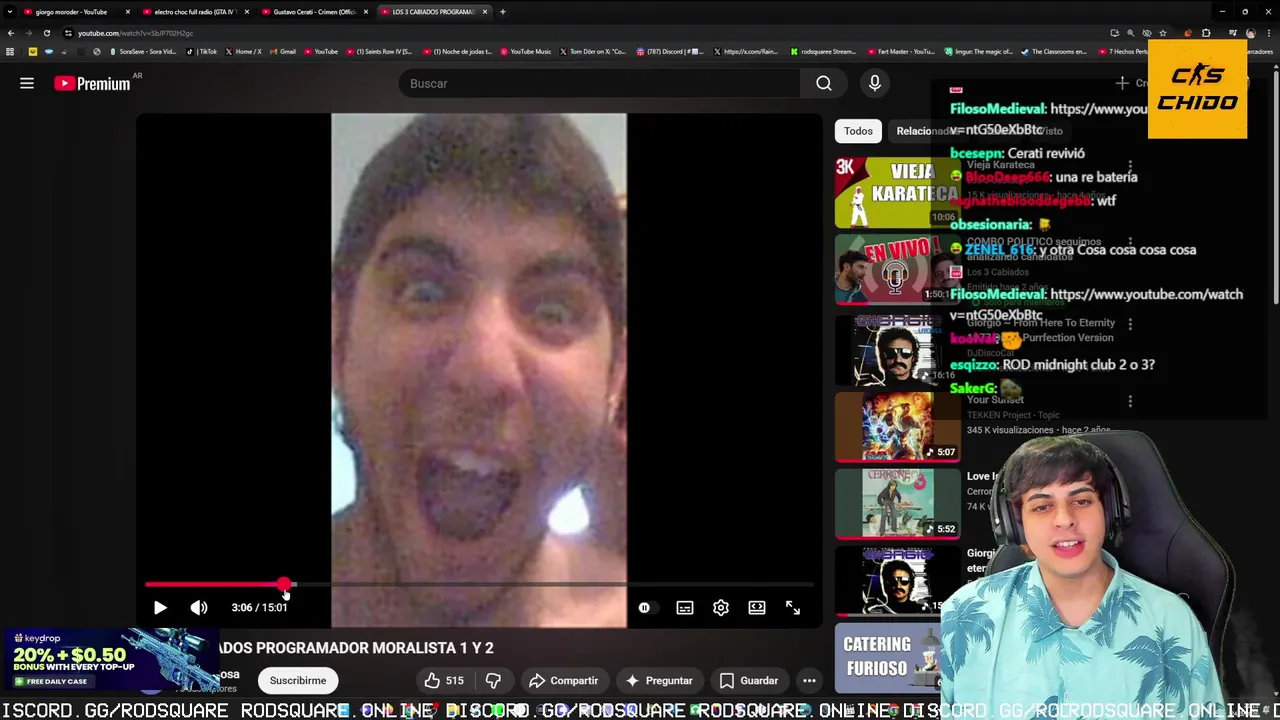1280x720 pixels.
Task: Open the Preguntar AI button
Action: (x=658, y=680)
